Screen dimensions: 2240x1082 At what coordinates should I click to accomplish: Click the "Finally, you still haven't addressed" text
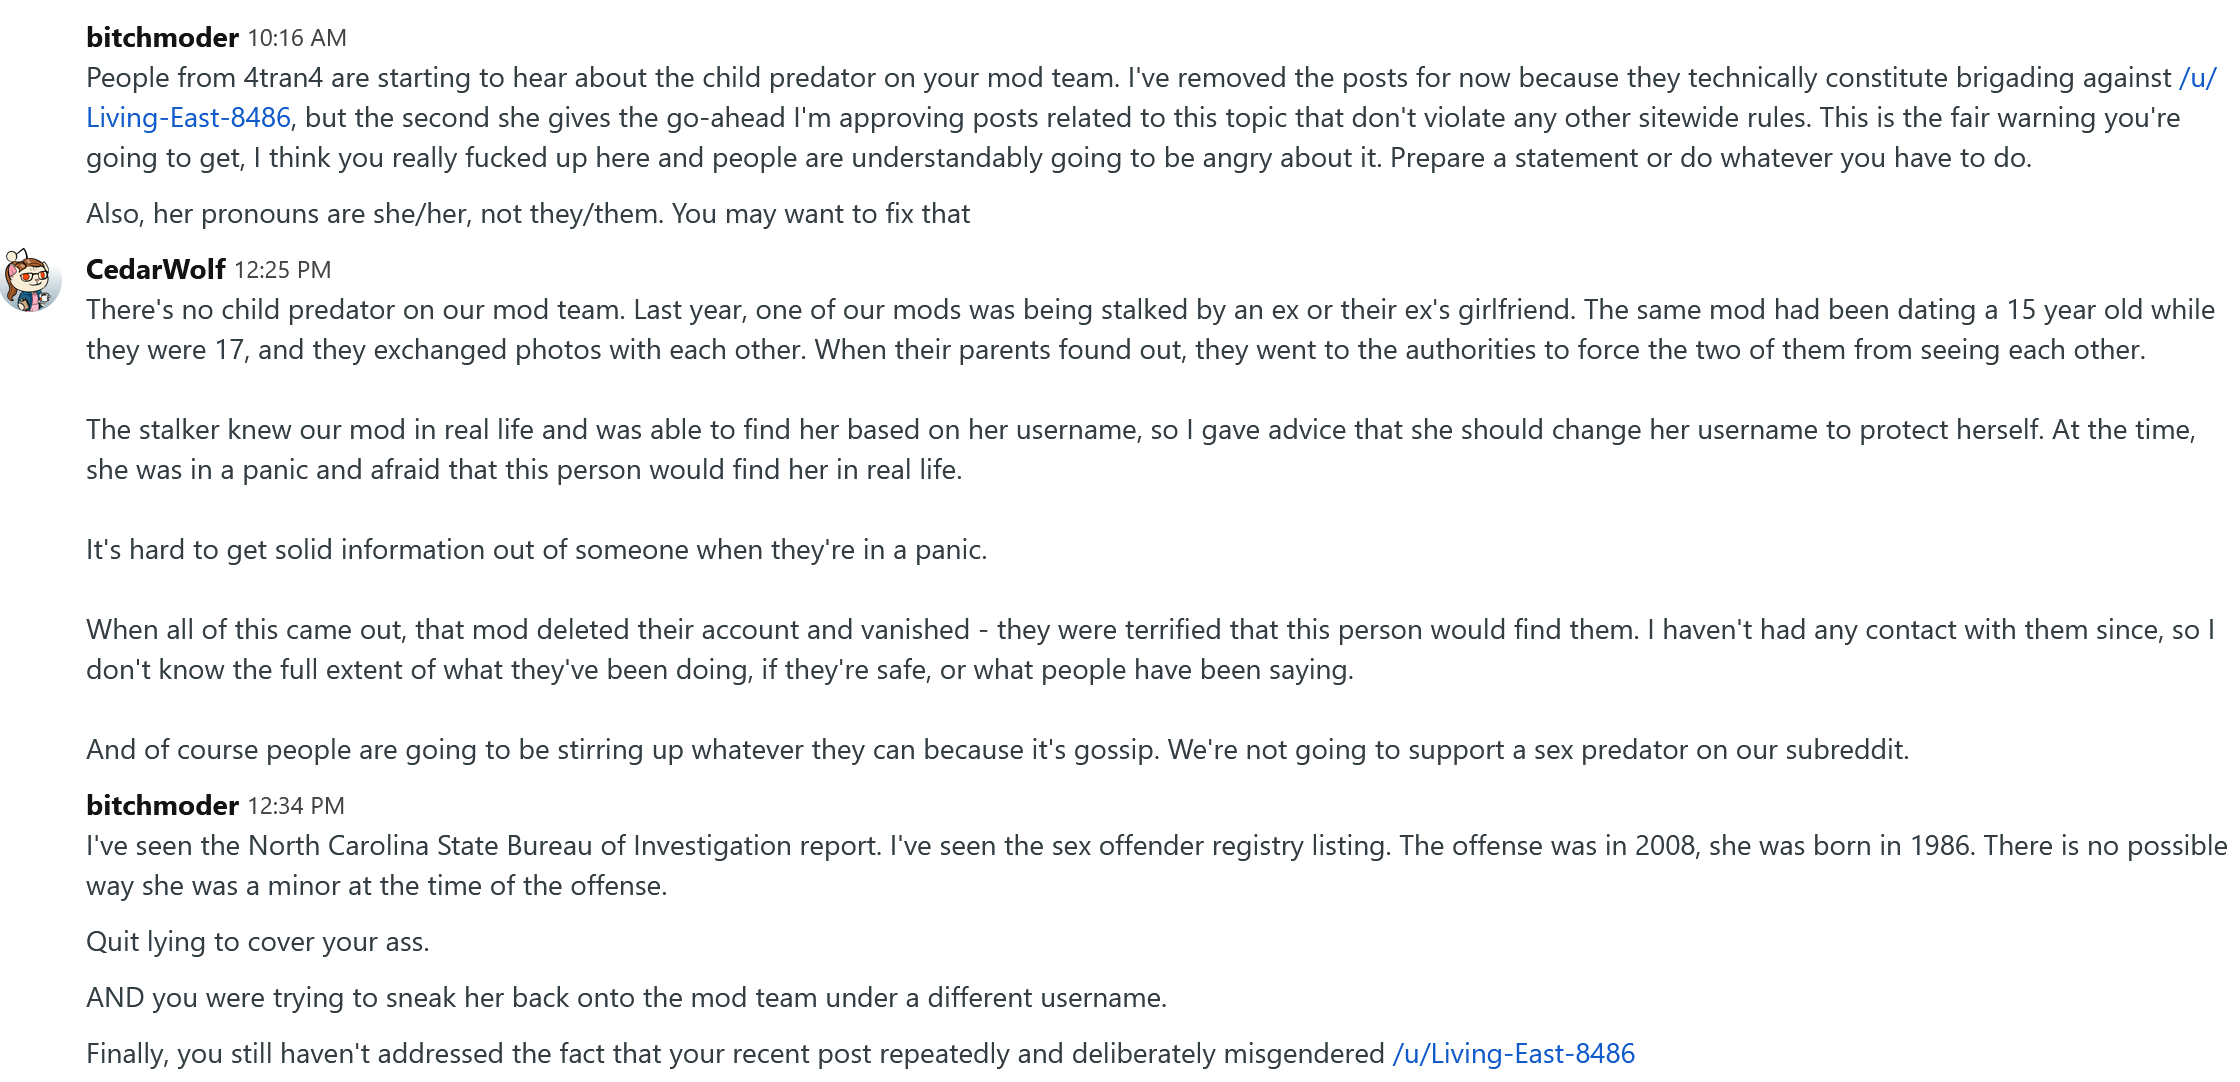pos(735,1054)
